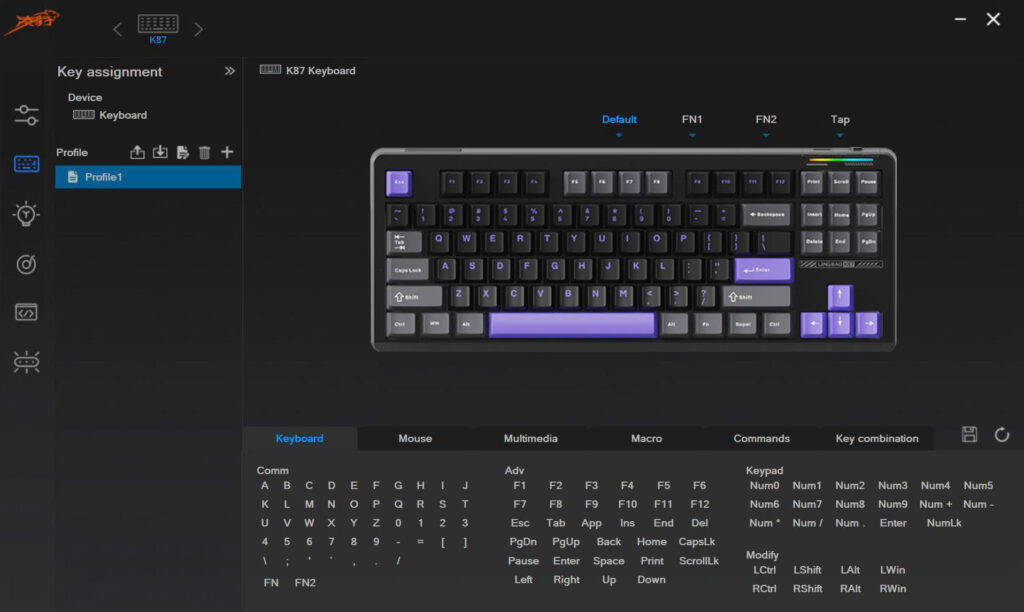
Task: Open the Commands assignment tab
Action: pos(761,438)
